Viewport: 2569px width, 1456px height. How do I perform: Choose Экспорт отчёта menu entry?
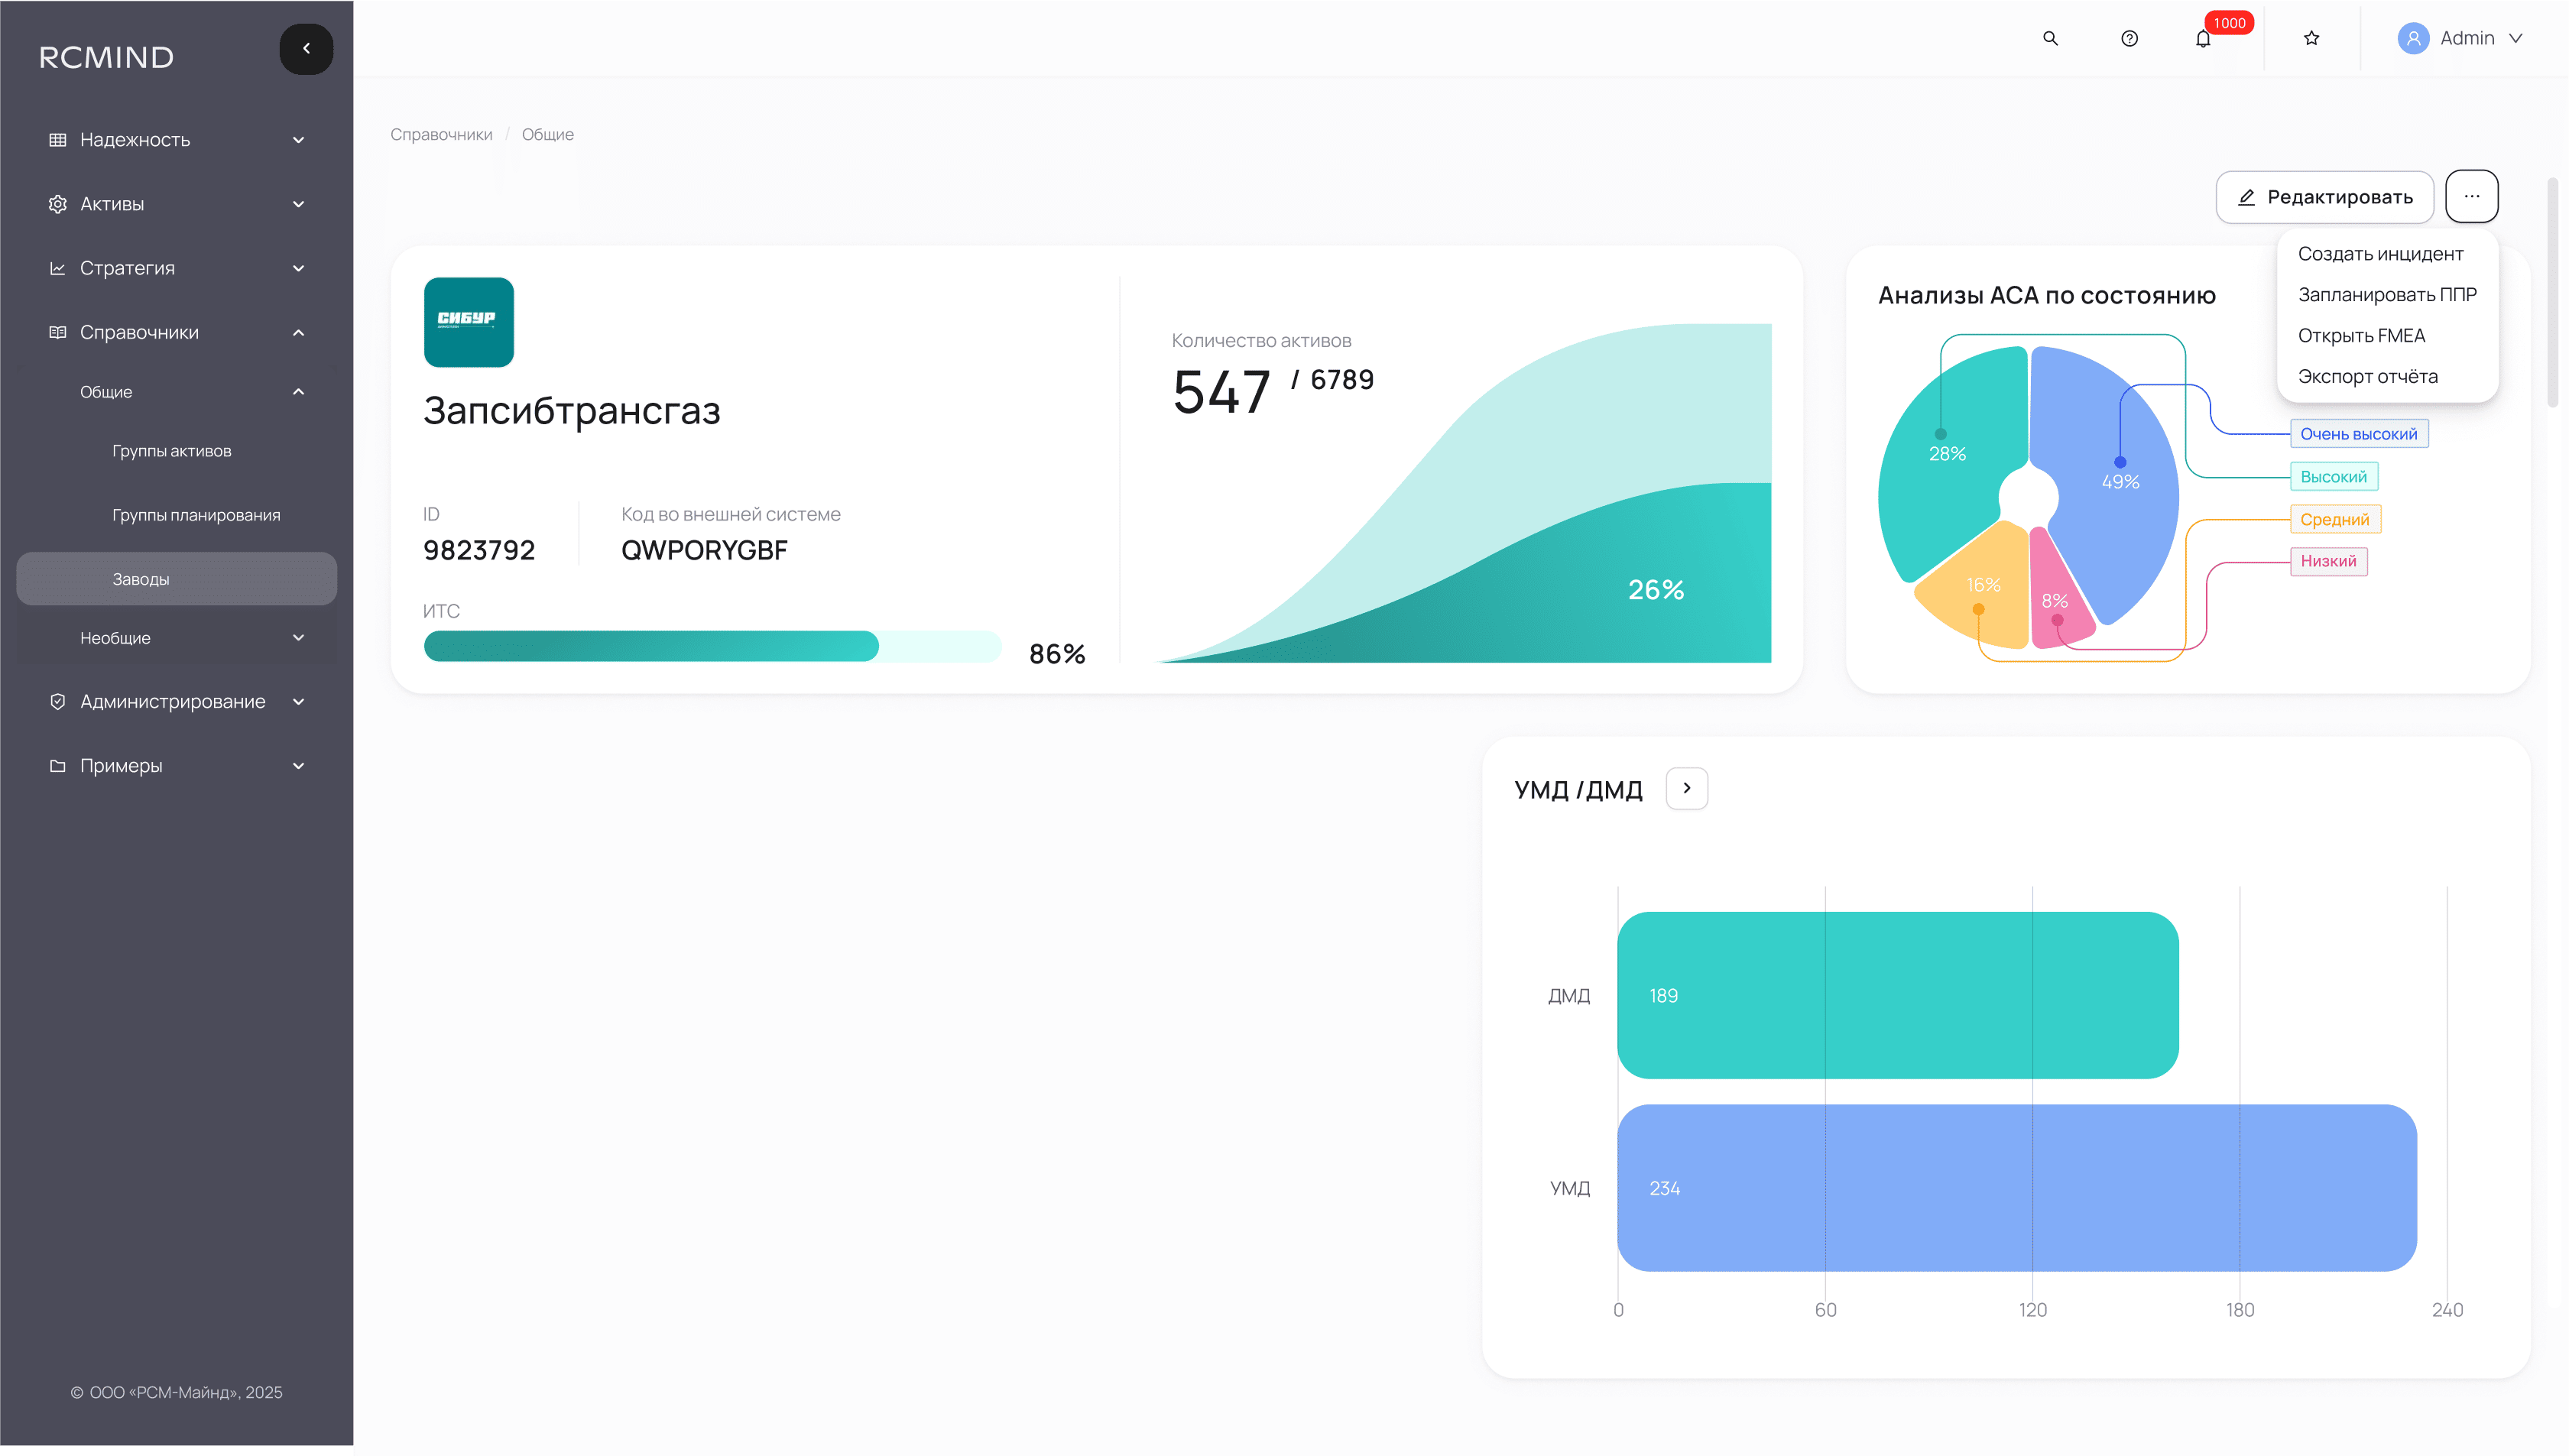click(2367, 377)
